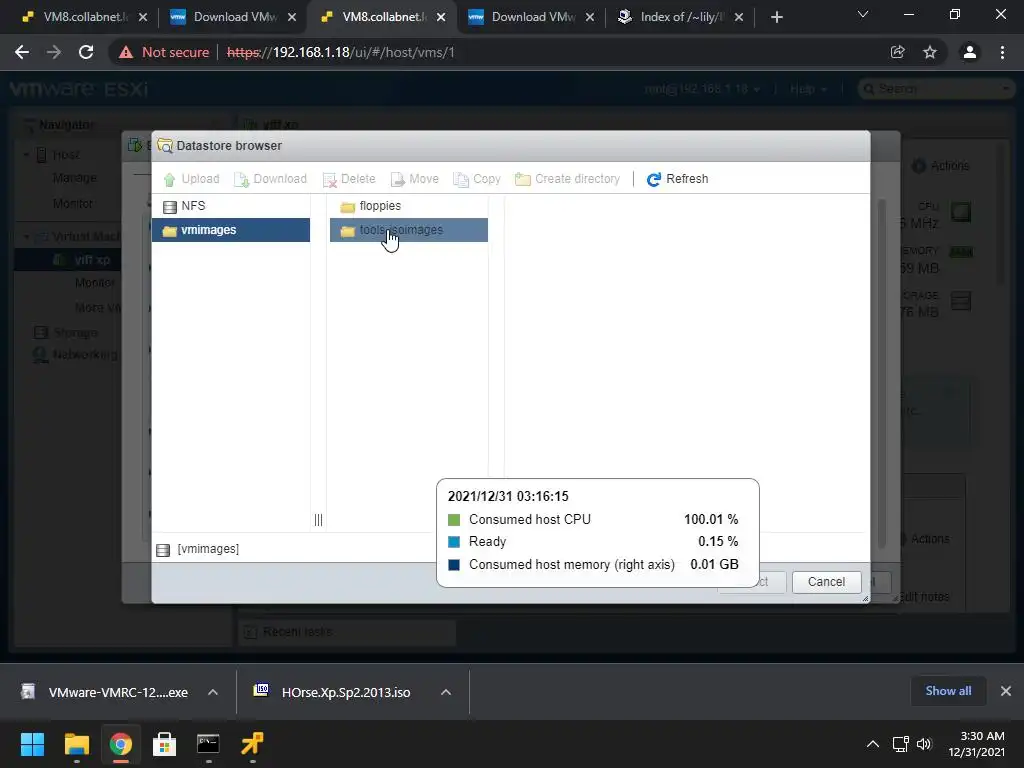Open the Chrome three-dot menu
Image resolution: width=1024 pixels, height=768 pixels.
coord(1002,52)
